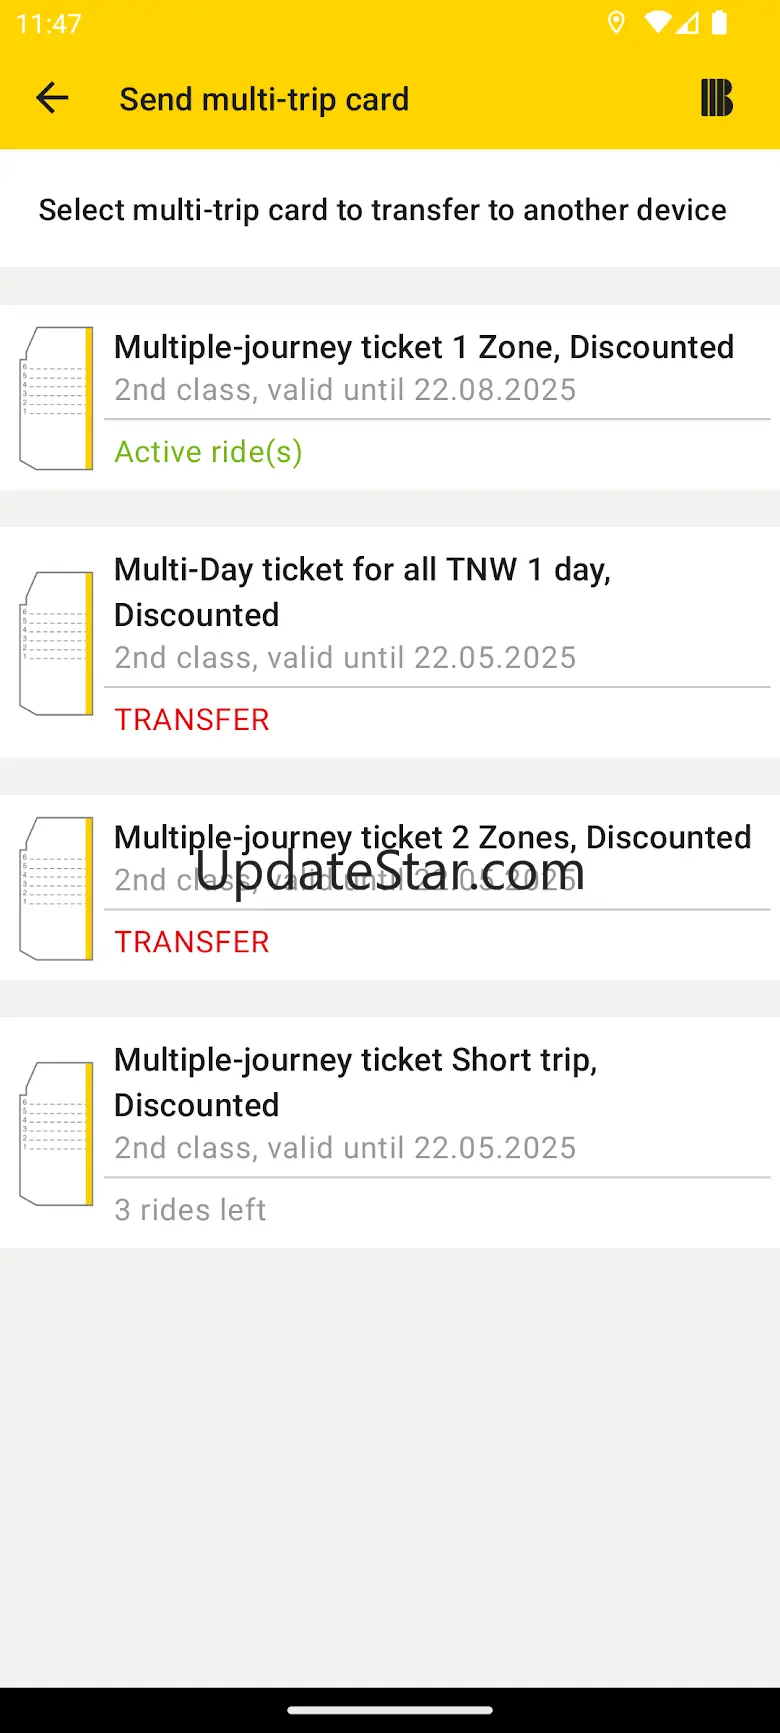The height and width of the screenshot is (1733, 780).
Task: Tap the 2 Zones ticket card icon
Action: click(57, 888)
